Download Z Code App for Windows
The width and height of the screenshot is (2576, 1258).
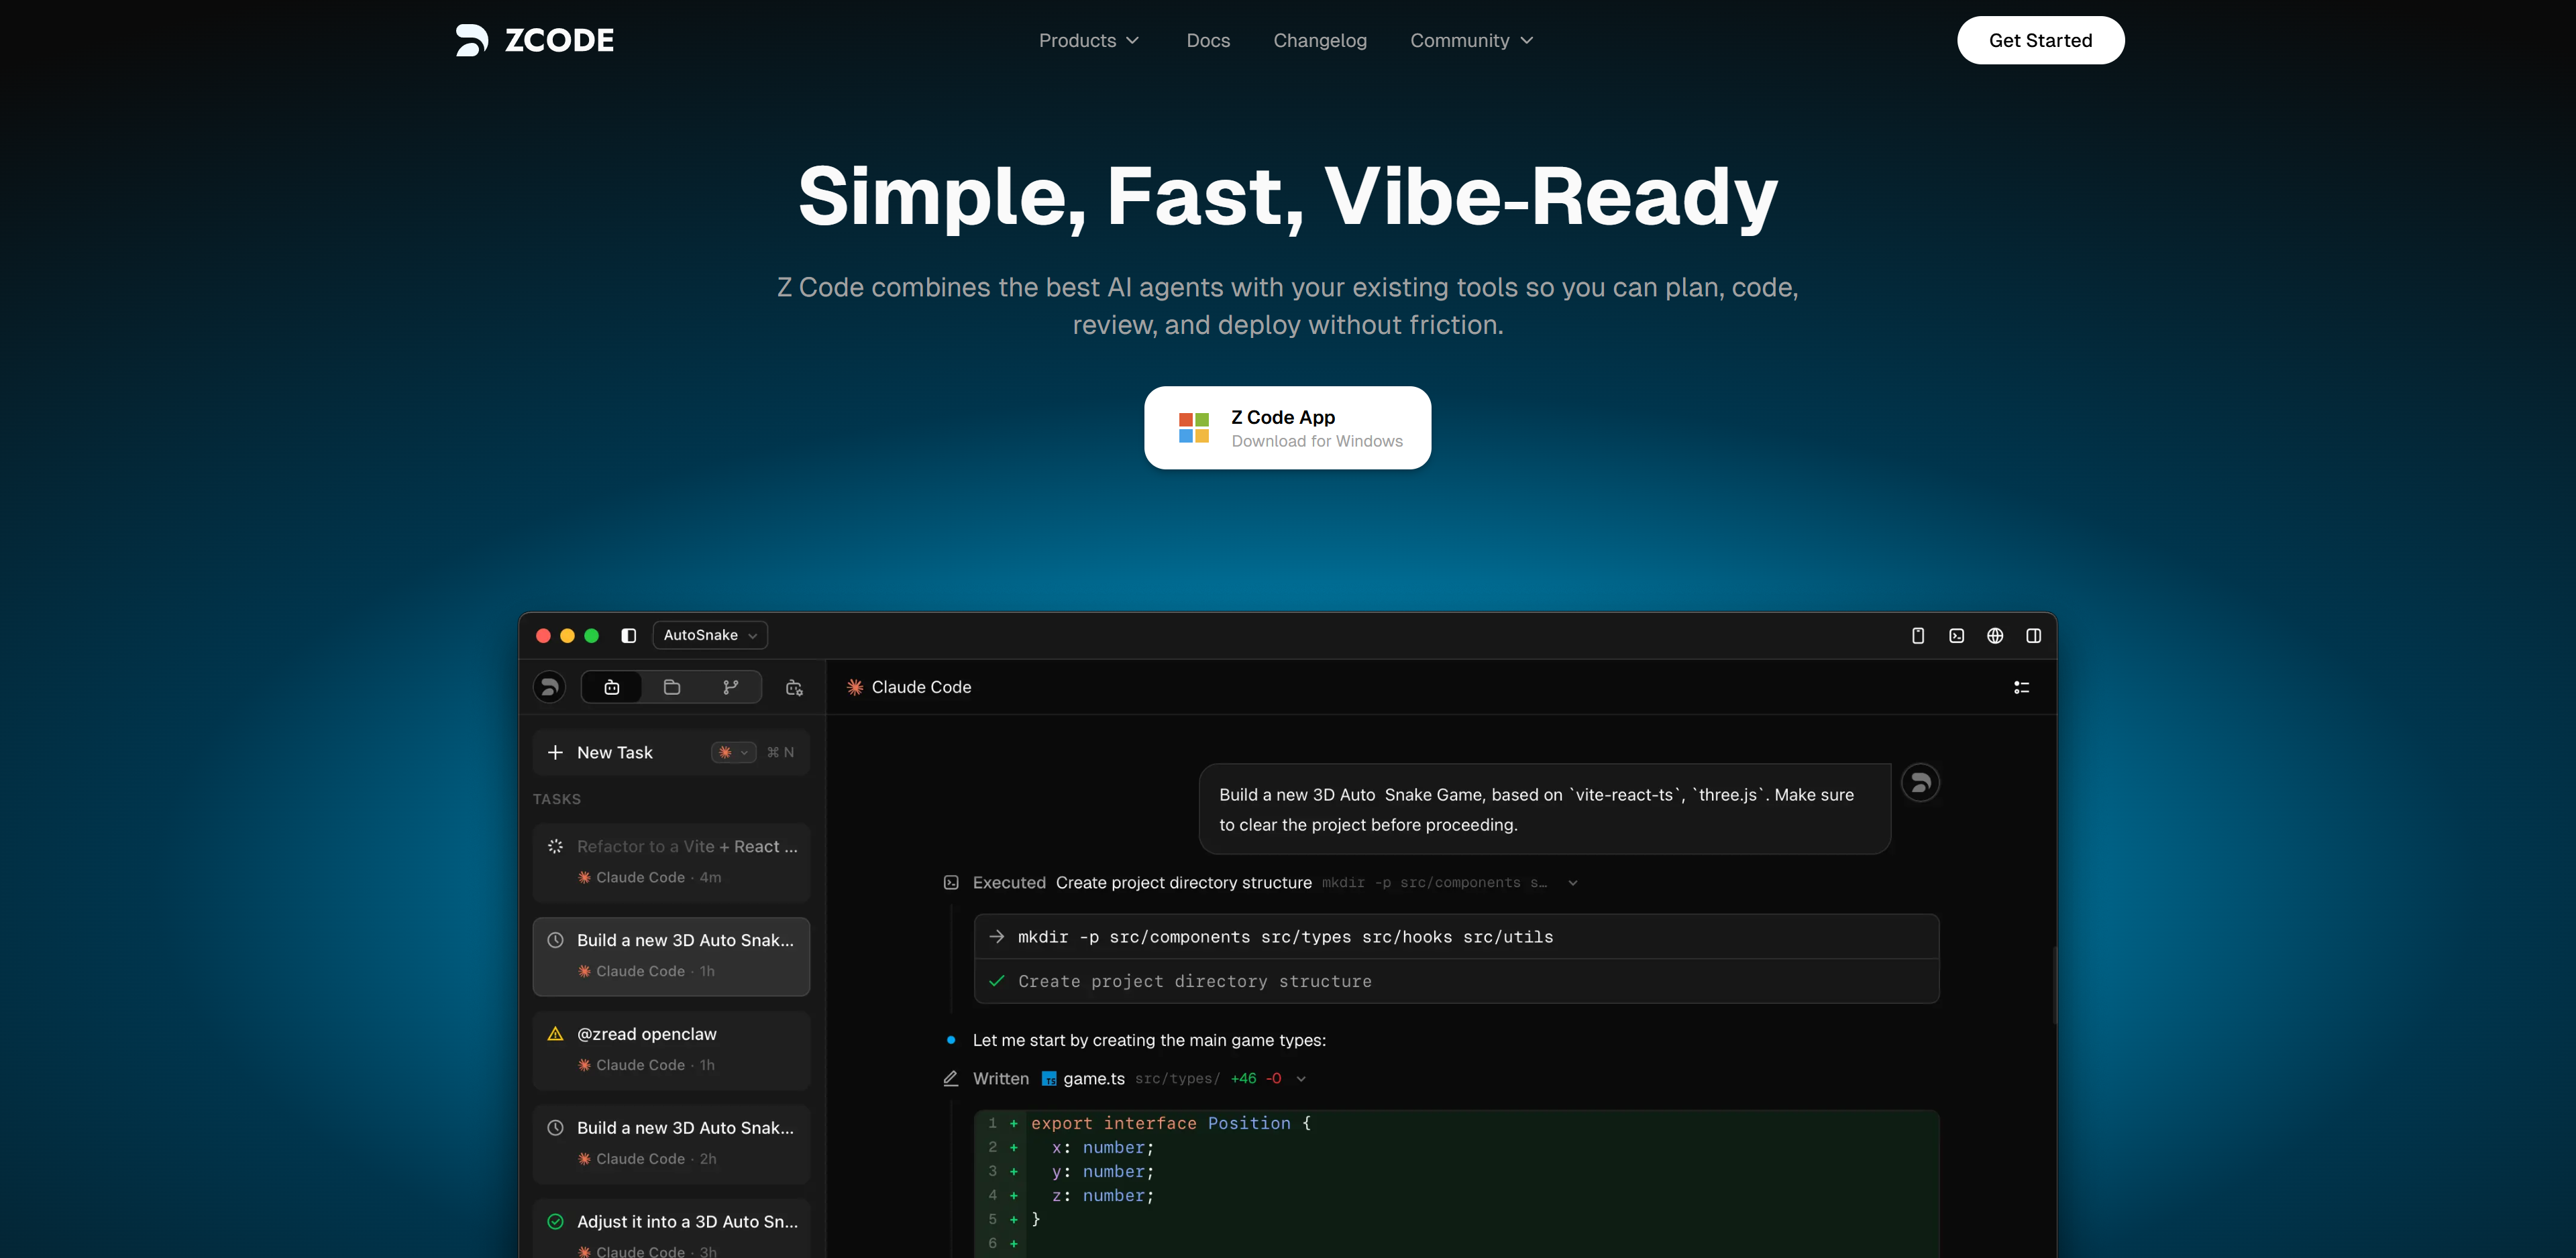pos(1287,428)
